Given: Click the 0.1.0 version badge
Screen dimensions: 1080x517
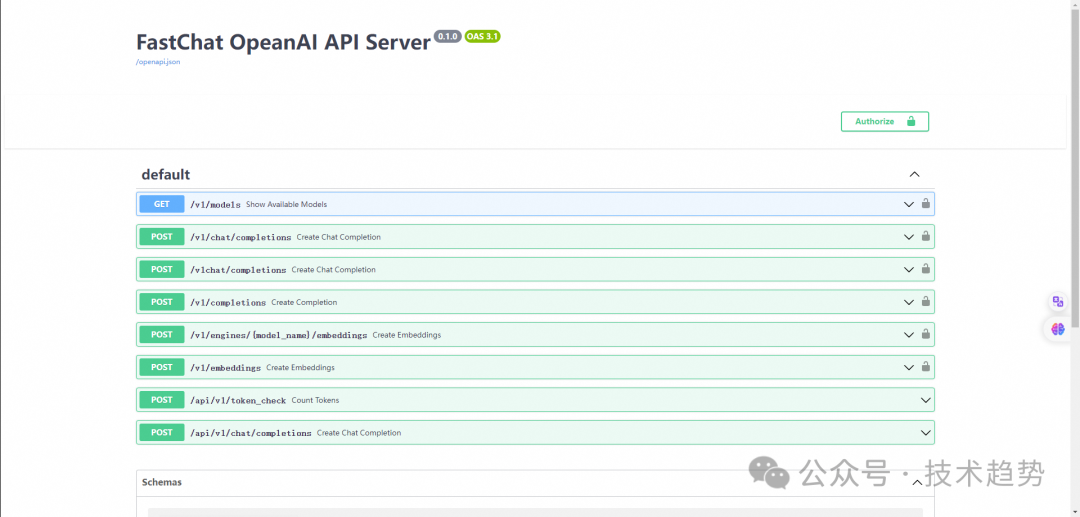Looking at the screenshot, I should pyautogui.click(x=448, y=36).
